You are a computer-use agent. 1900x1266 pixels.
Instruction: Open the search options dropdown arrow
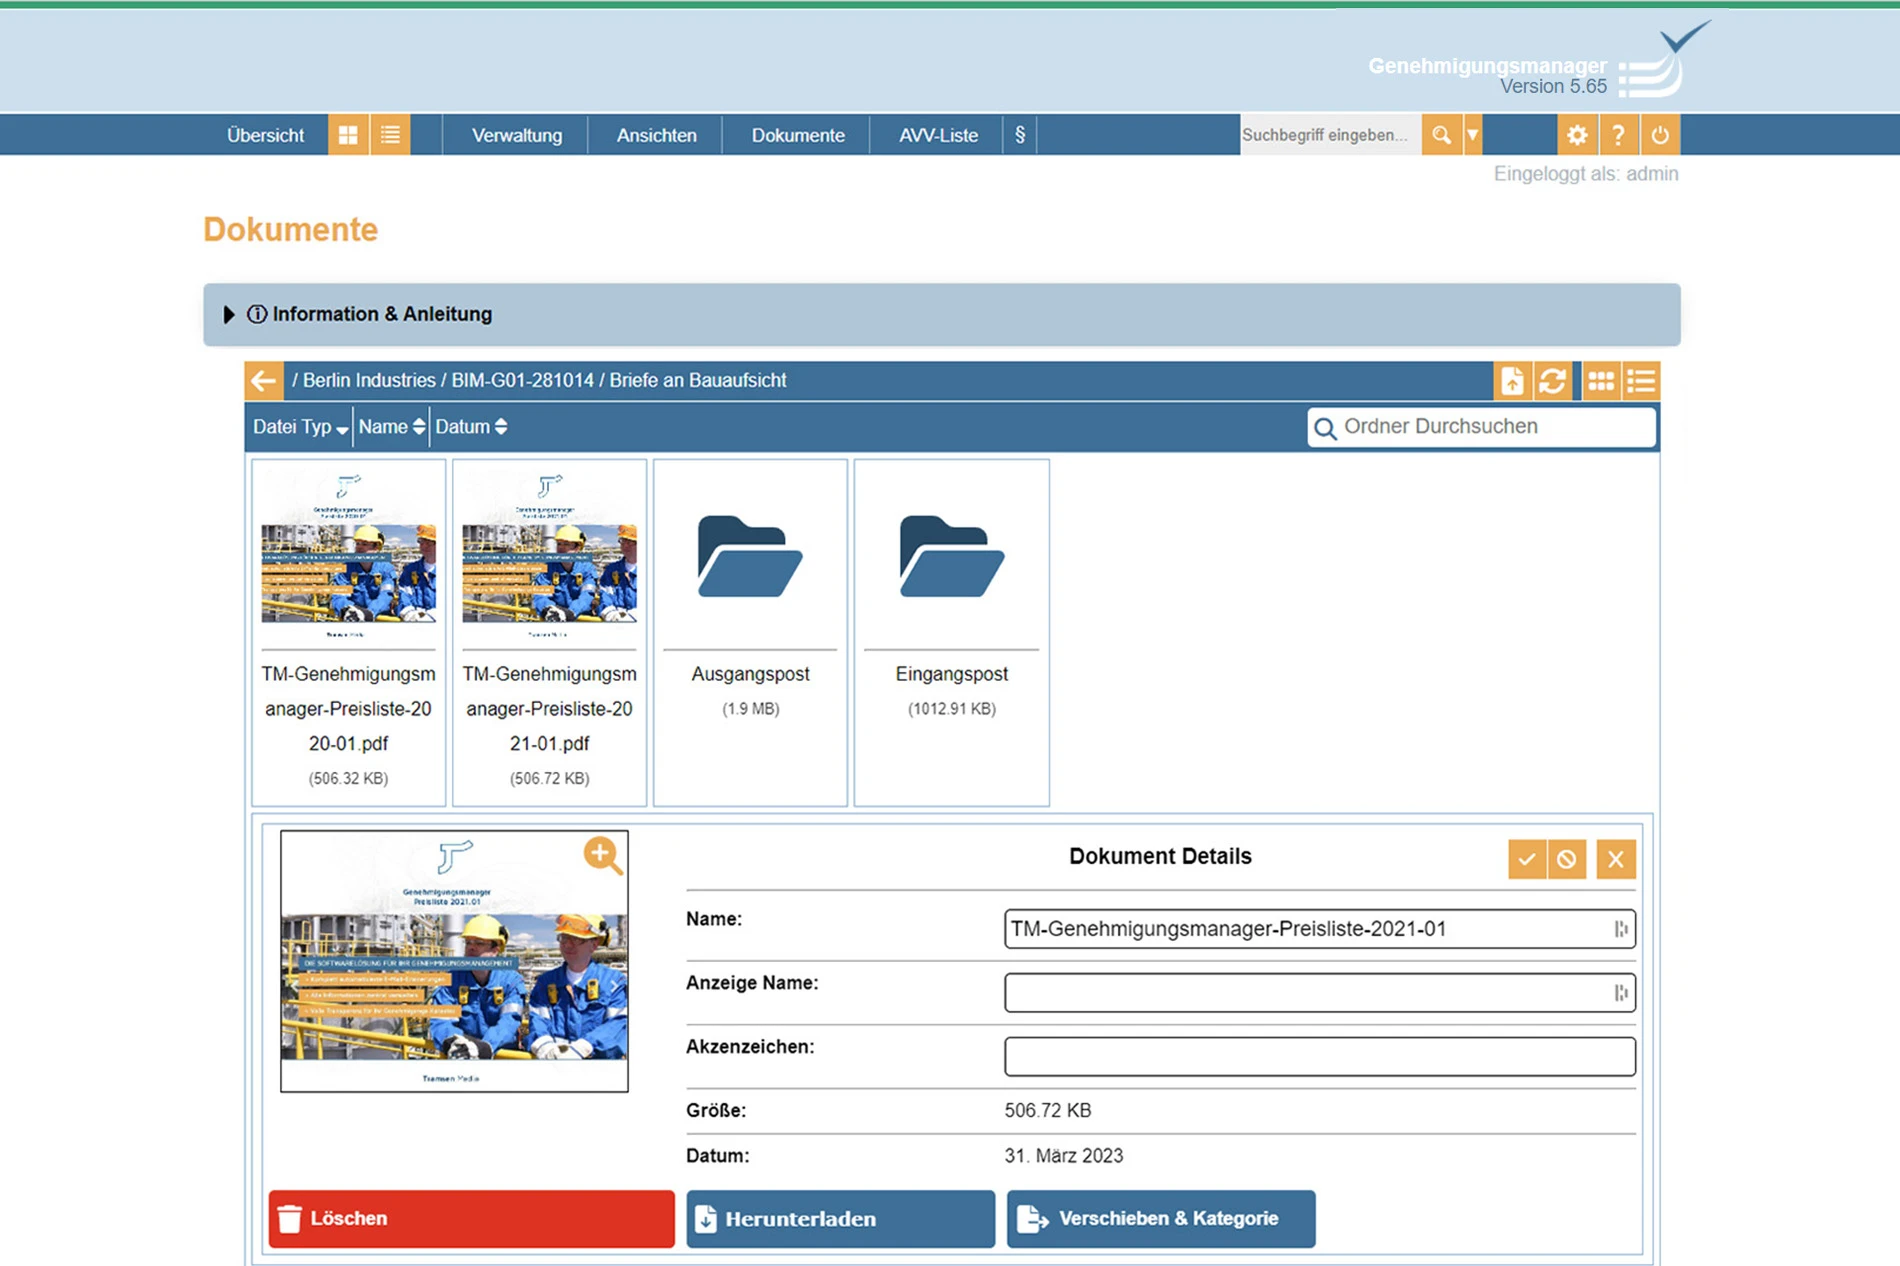[x=1473, y=135]
